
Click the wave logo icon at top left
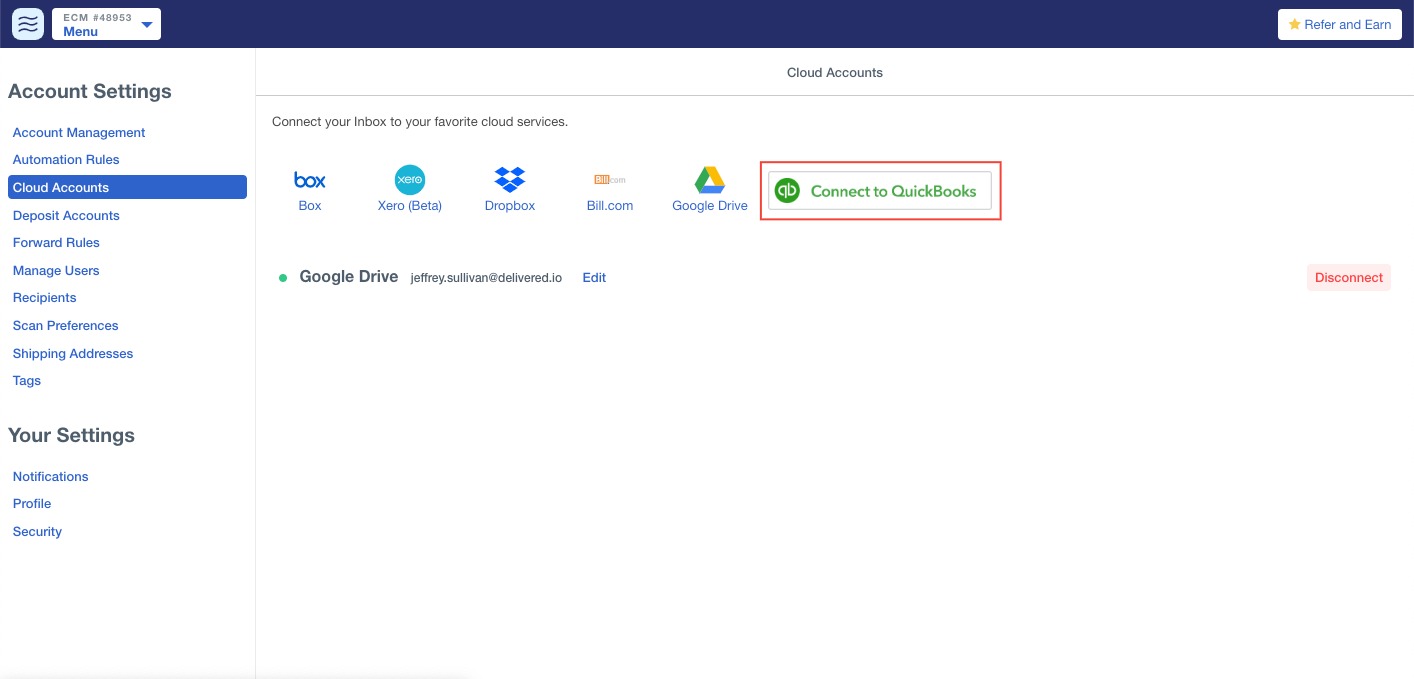(x=28, y=24)
